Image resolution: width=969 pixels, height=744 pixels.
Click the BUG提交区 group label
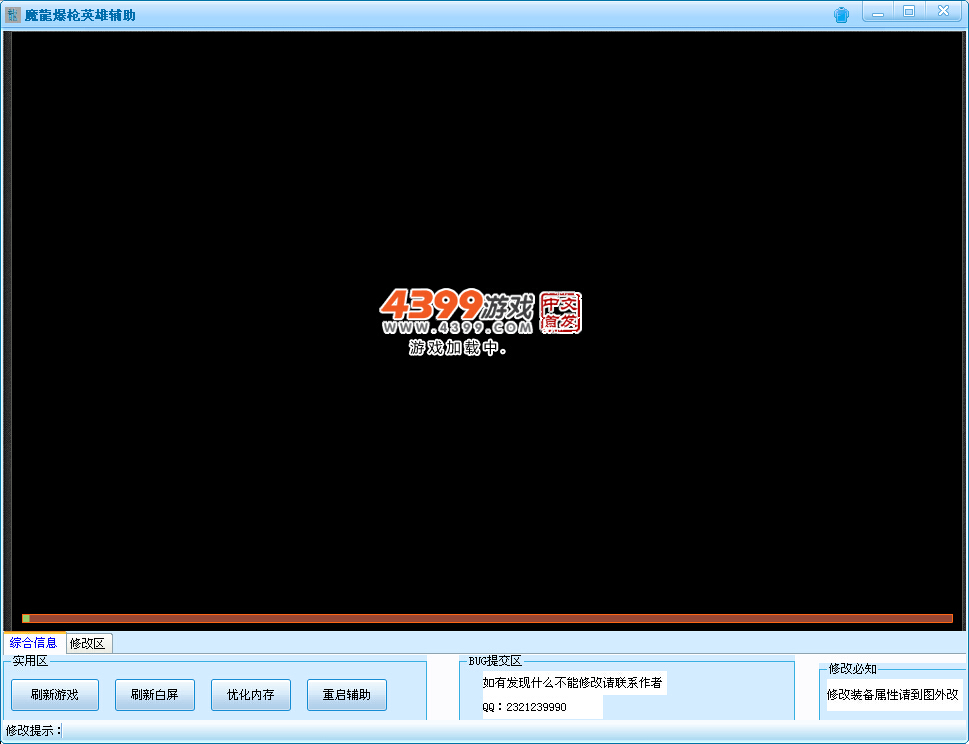click(495, 661)
